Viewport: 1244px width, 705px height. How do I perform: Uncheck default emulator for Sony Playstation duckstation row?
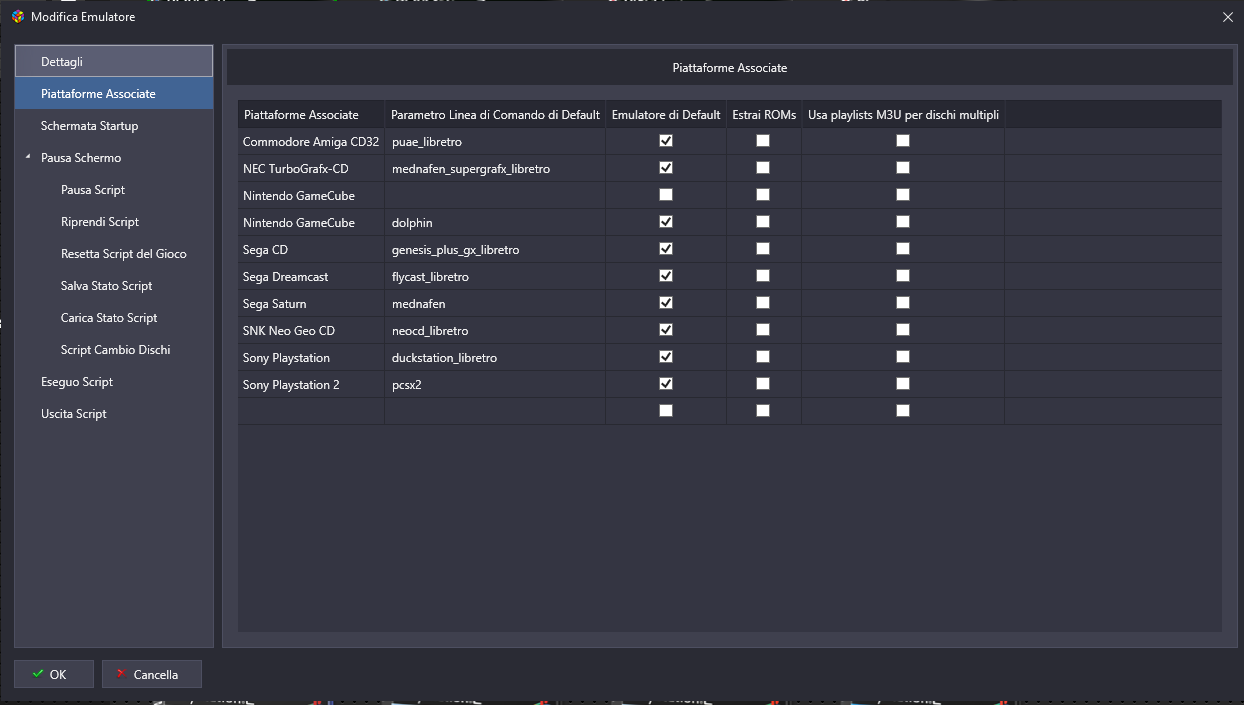click(666, 357)
